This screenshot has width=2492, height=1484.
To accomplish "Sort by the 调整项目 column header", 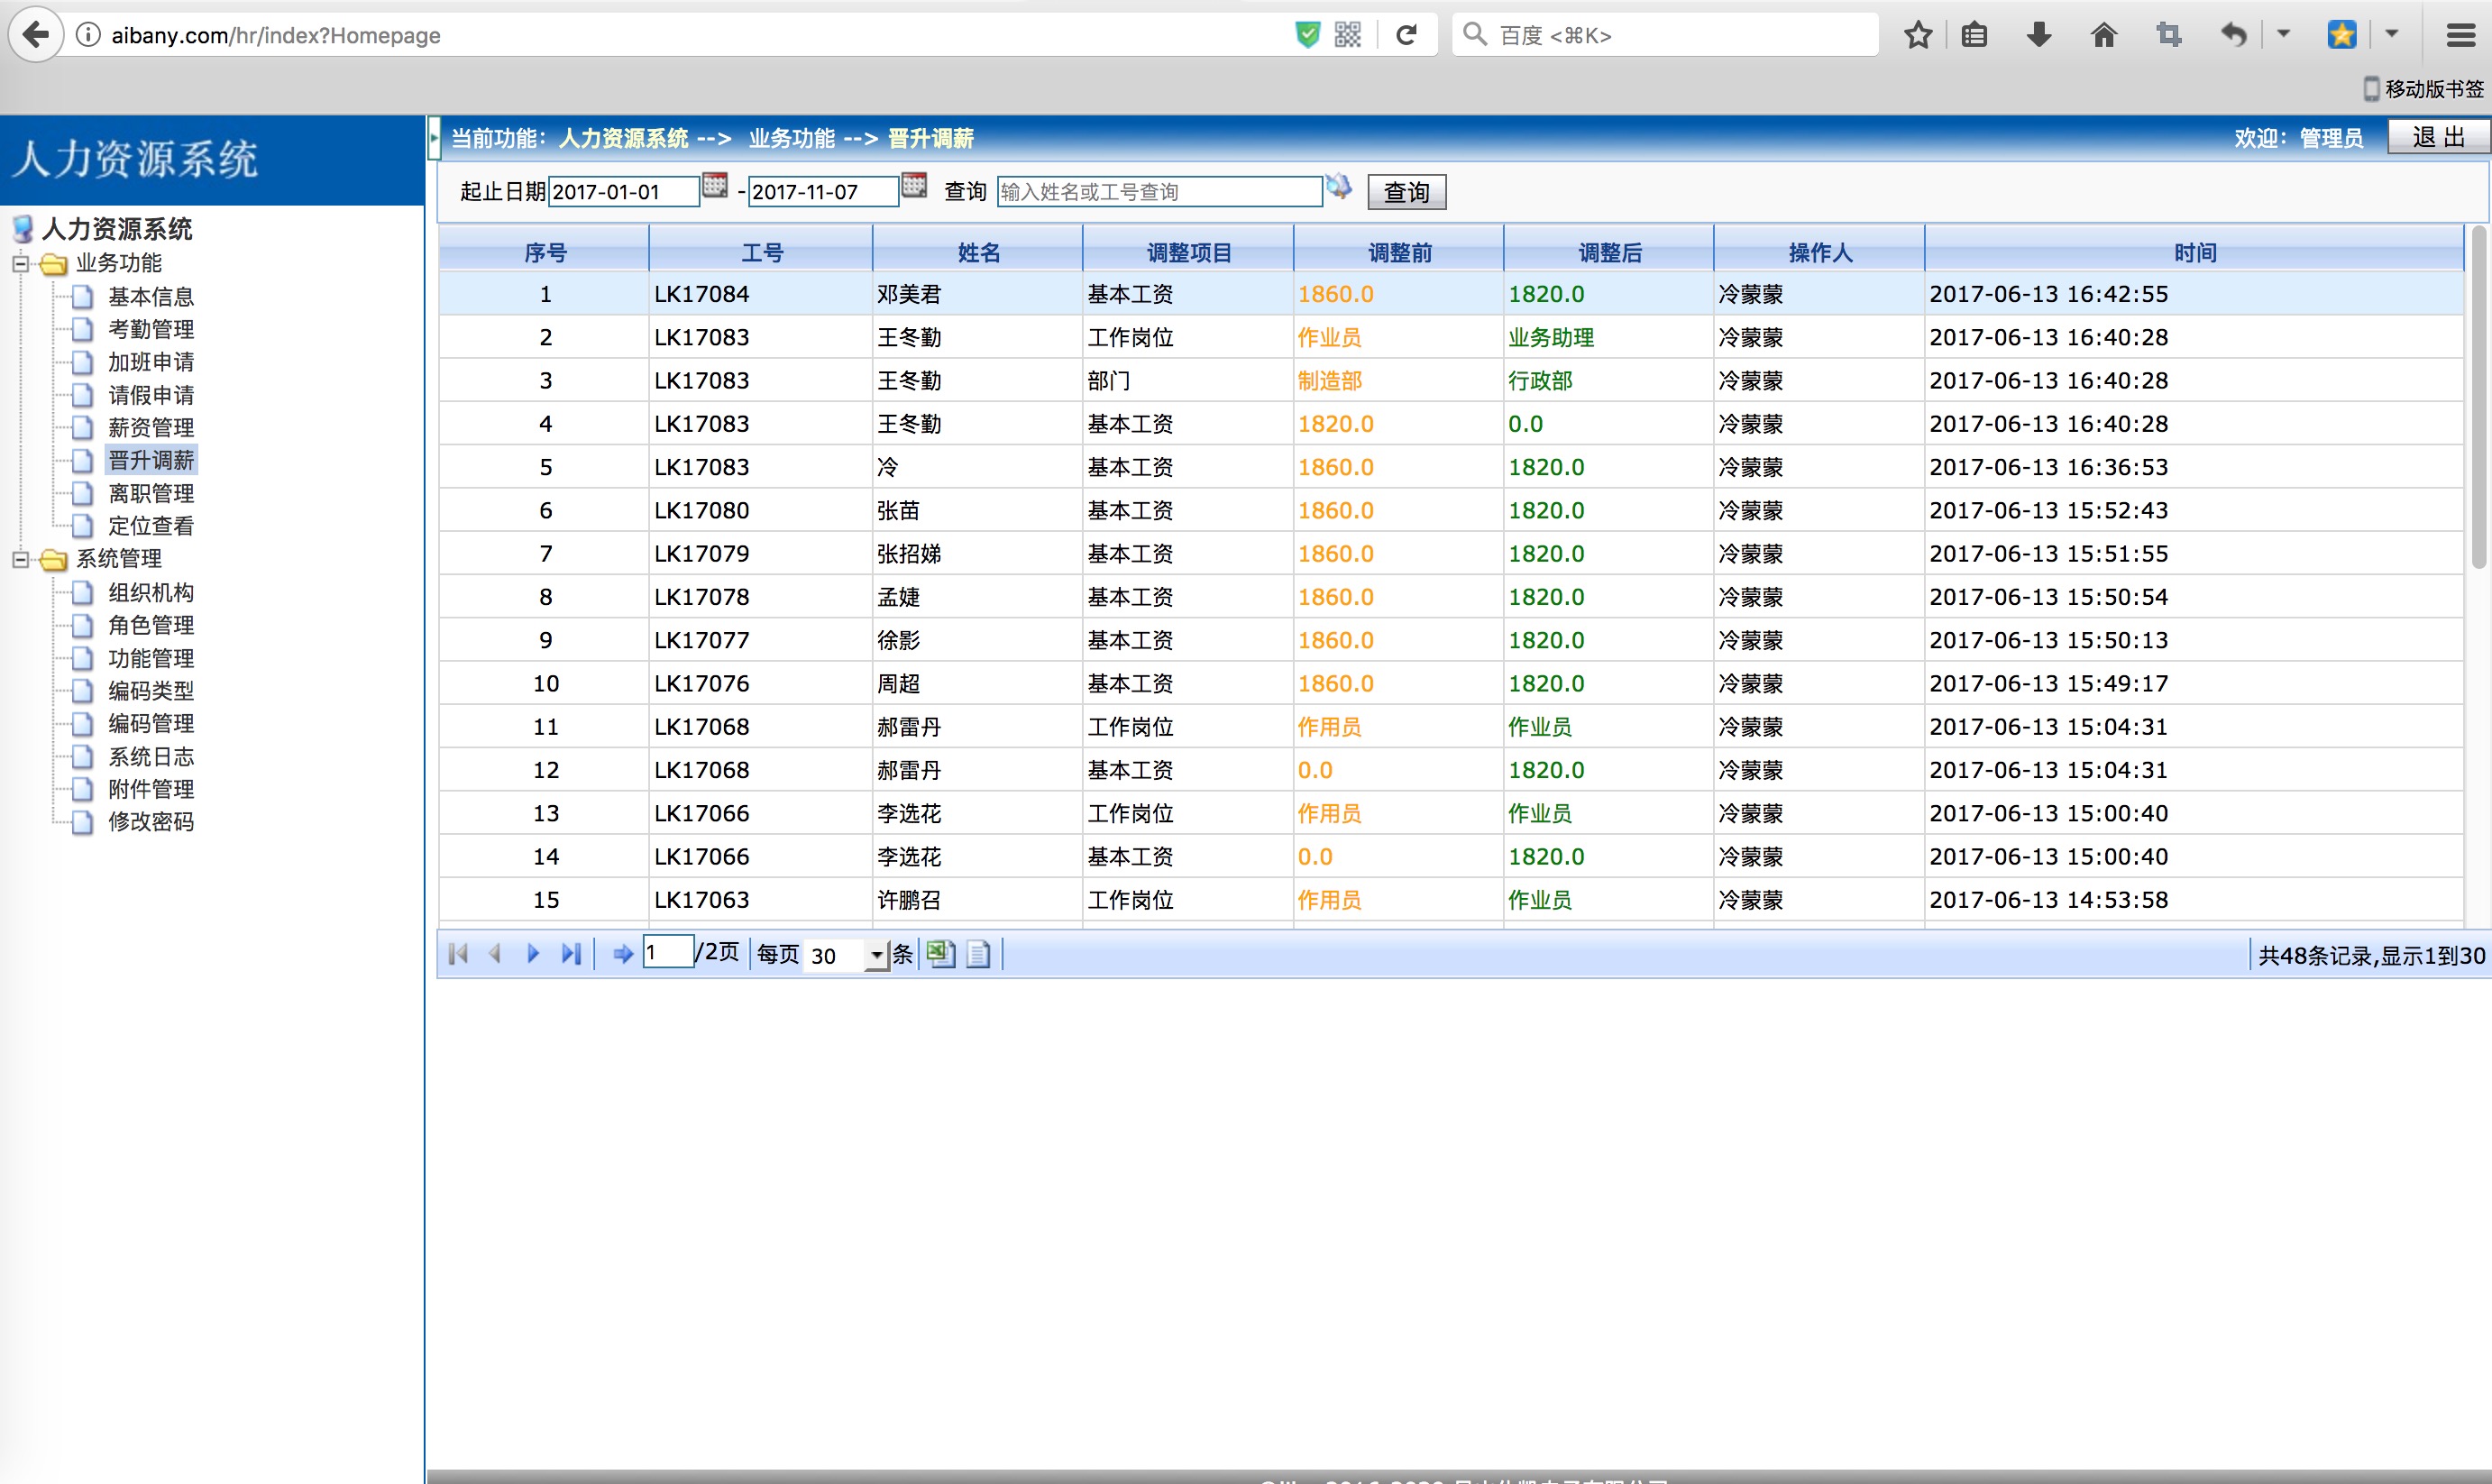I will click(1188, 253).
